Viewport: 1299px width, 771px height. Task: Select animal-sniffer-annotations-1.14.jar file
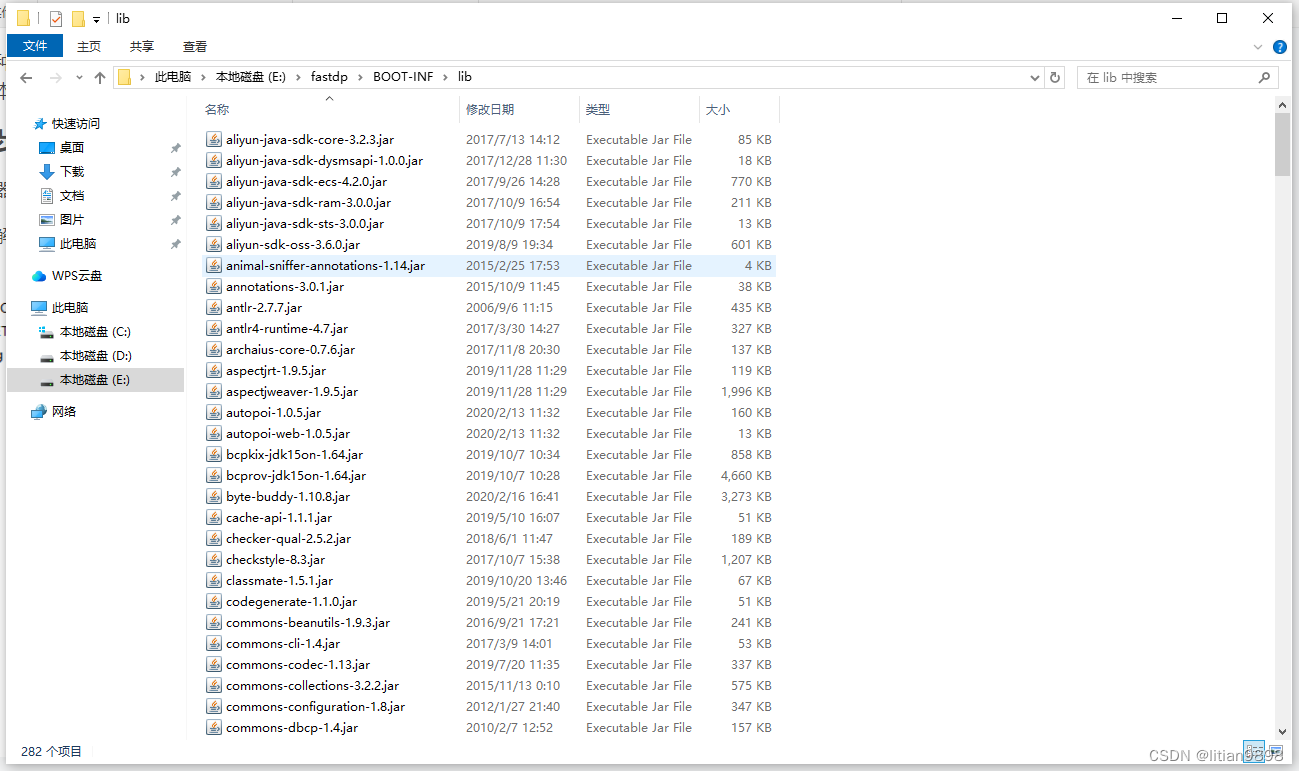[488, 266]
